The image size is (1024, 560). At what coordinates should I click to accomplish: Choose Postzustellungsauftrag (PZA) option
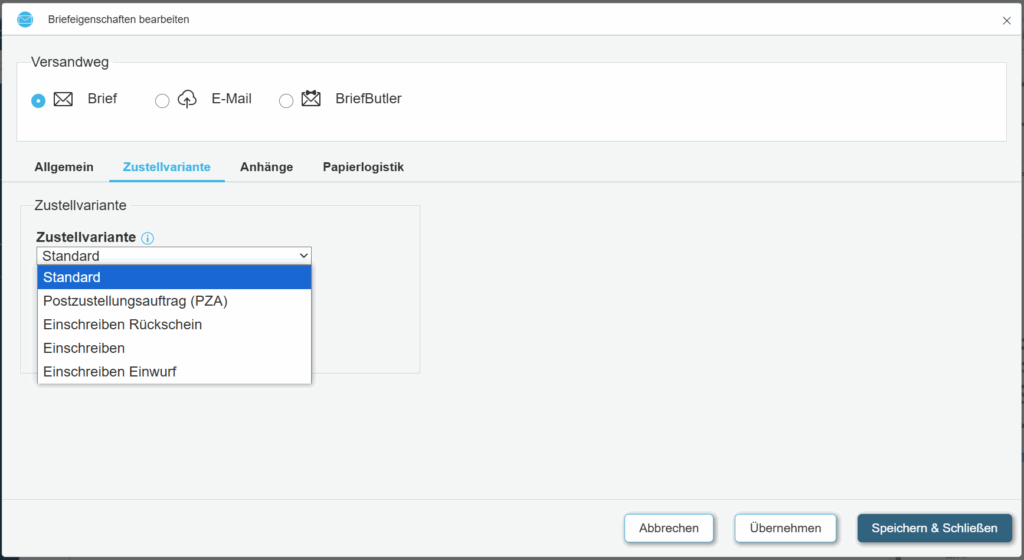174,301
